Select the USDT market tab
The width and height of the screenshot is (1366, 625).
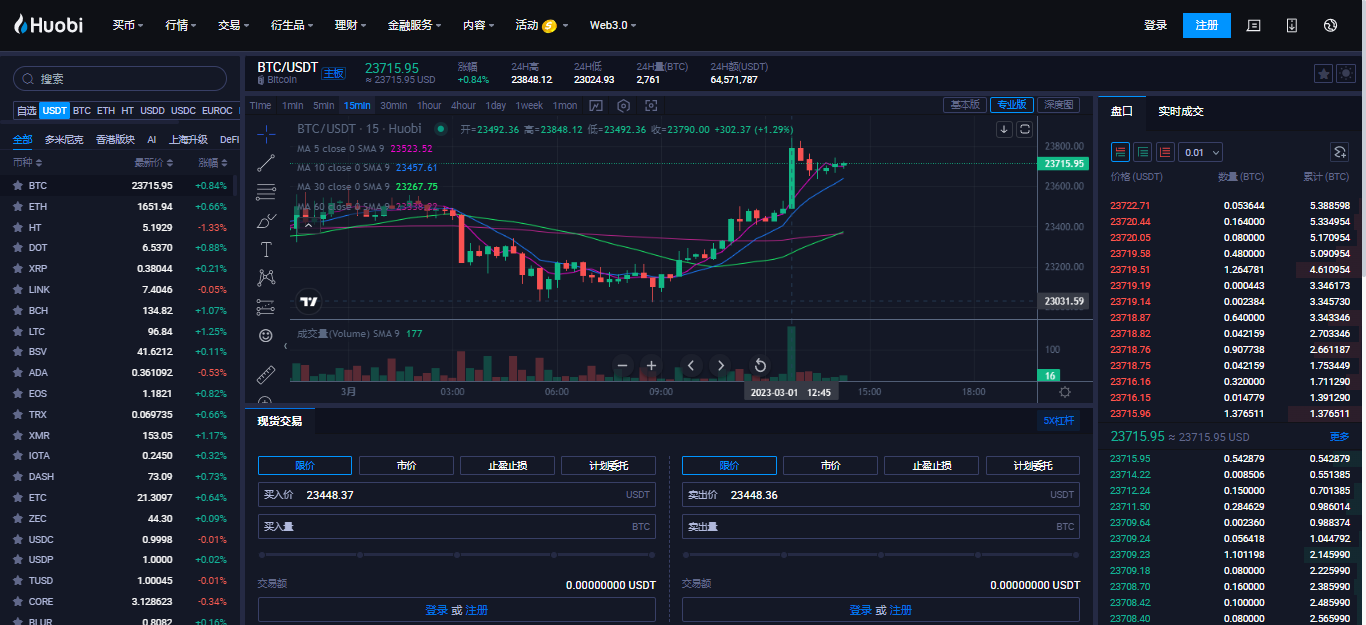[54, 111]
